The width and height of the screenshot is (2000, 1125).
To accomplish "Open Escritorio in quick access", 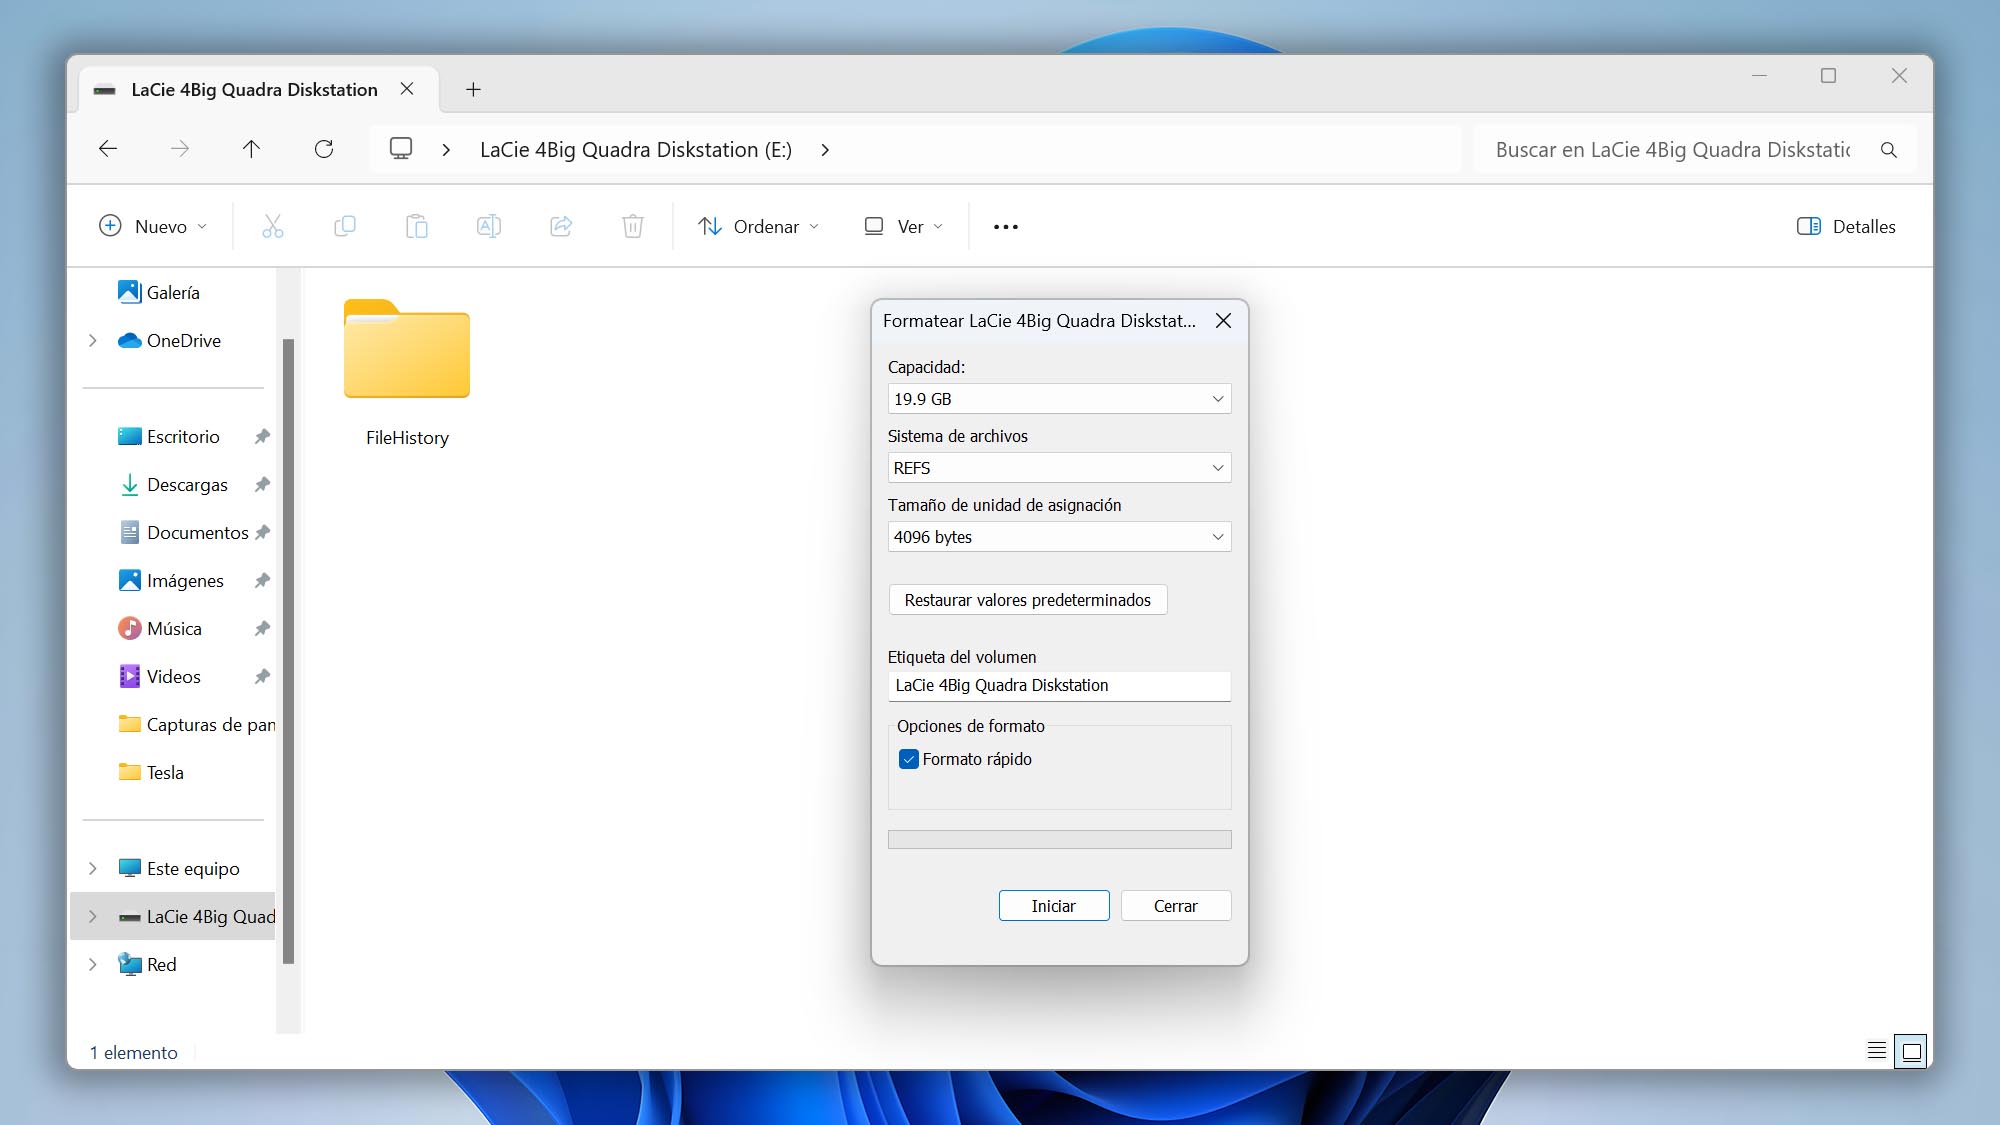I will pyautogui.click(x=183, y=437).
